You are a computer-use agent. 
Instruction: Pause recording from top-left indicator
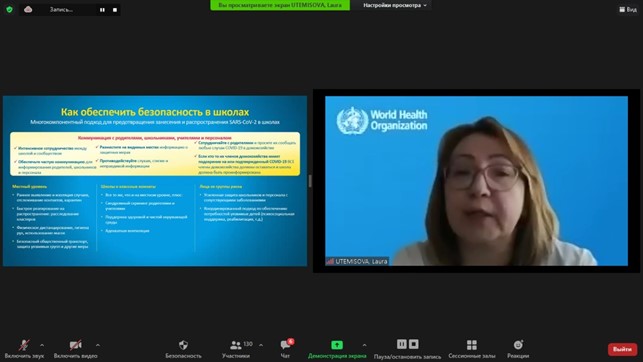click(x=102, y=10)
